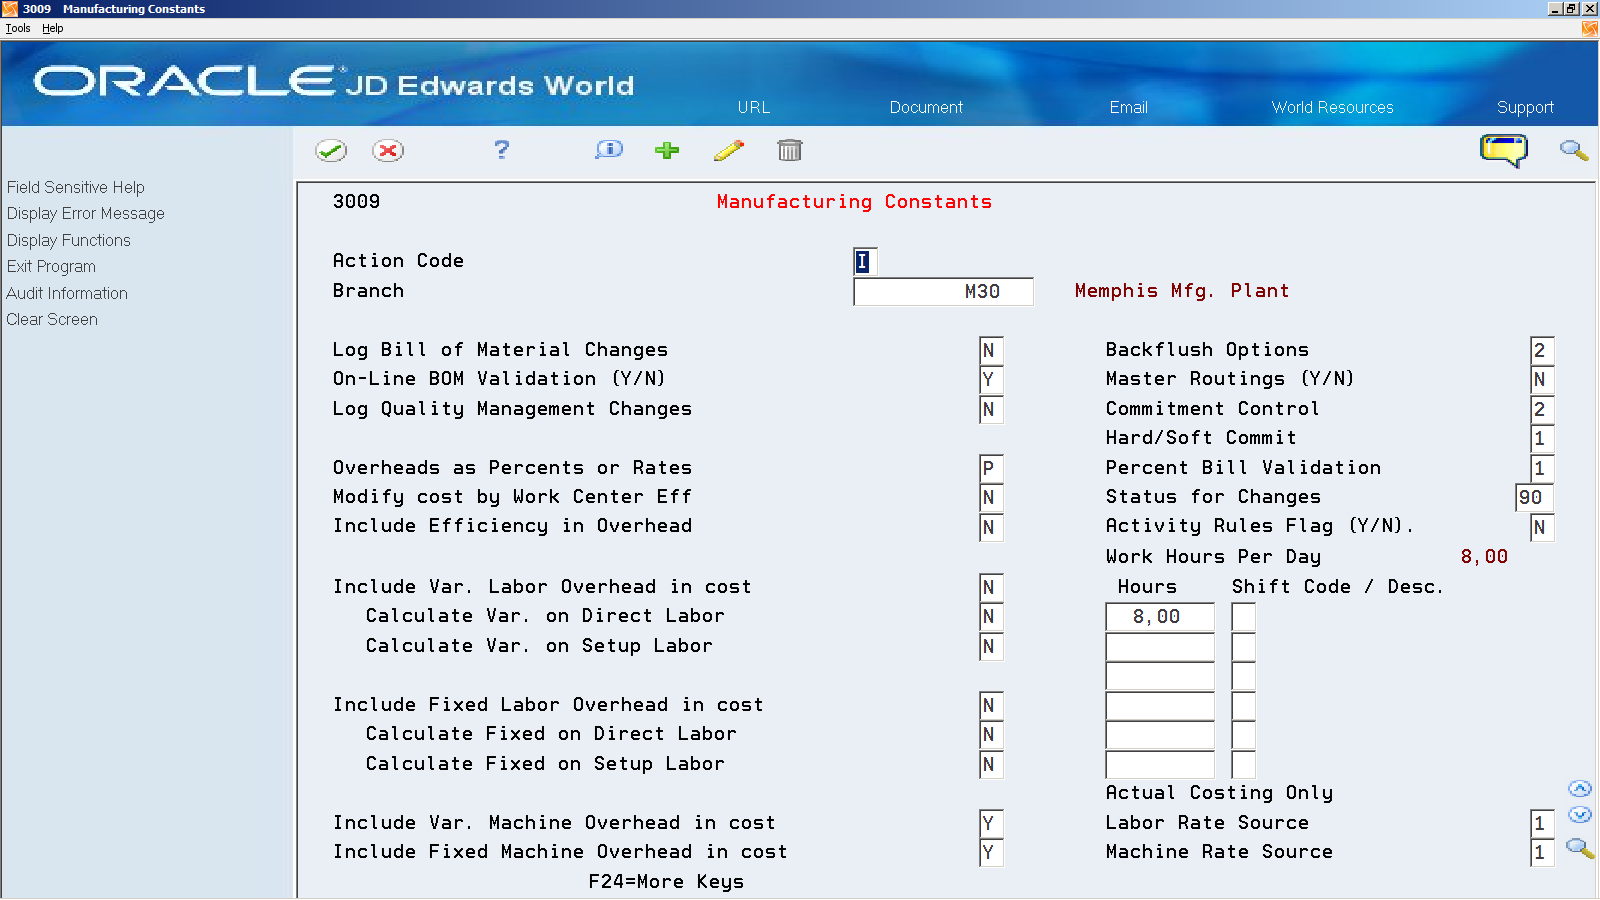
Task: Click Modify cost by Work Center Eff field
Action: [991, 497]
